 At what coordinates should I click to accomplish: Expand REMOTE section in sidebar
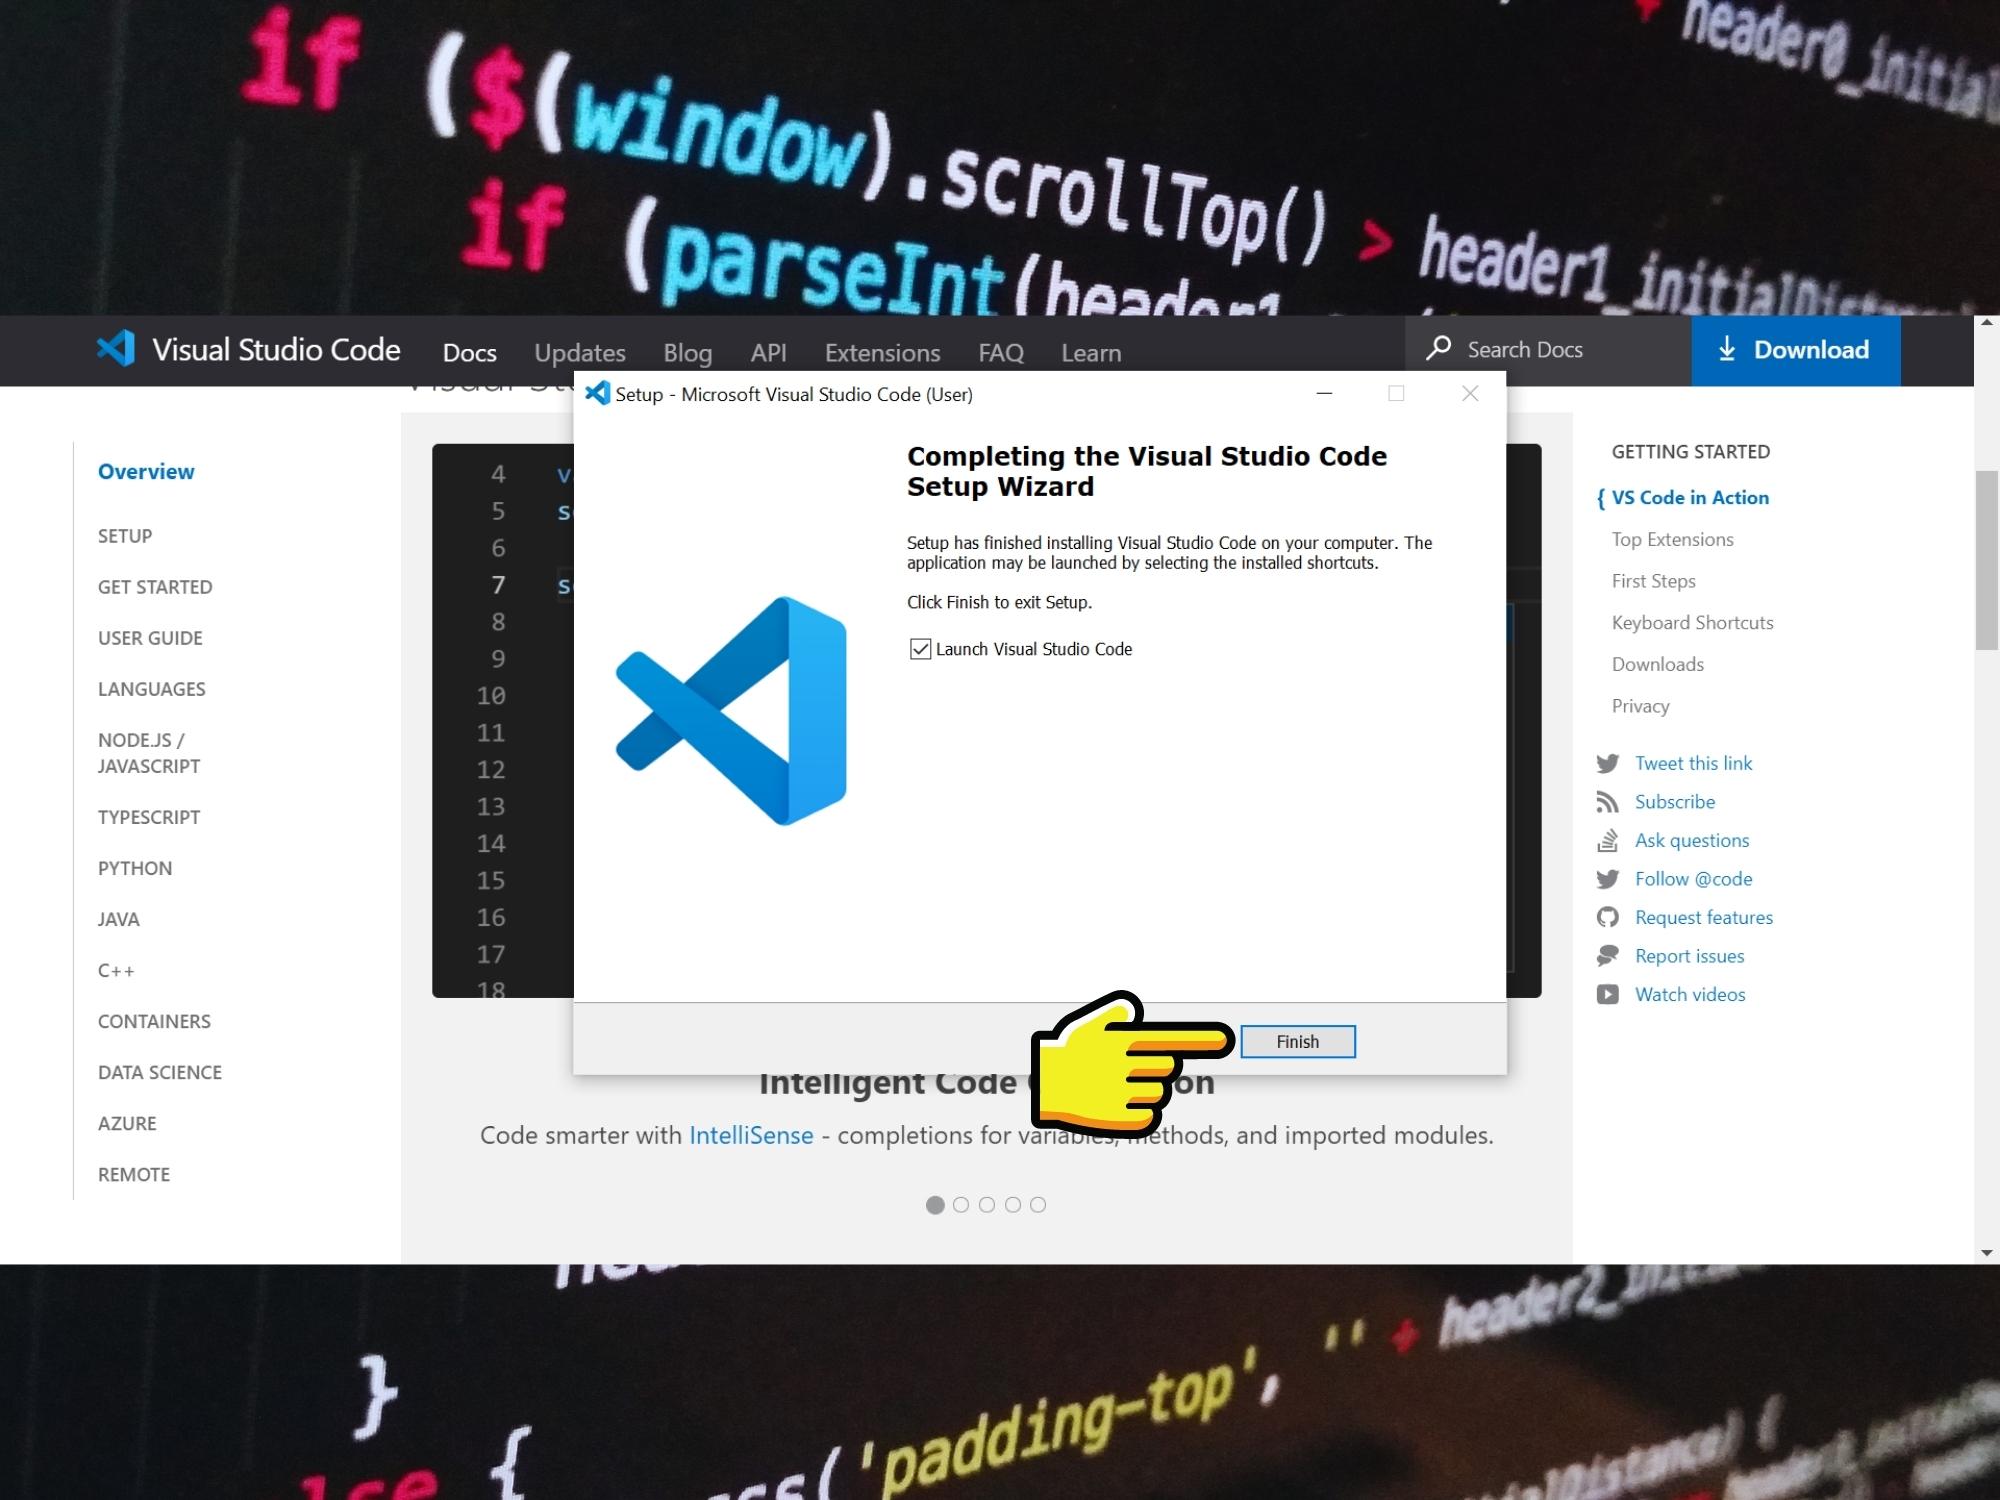[134, 1174]
